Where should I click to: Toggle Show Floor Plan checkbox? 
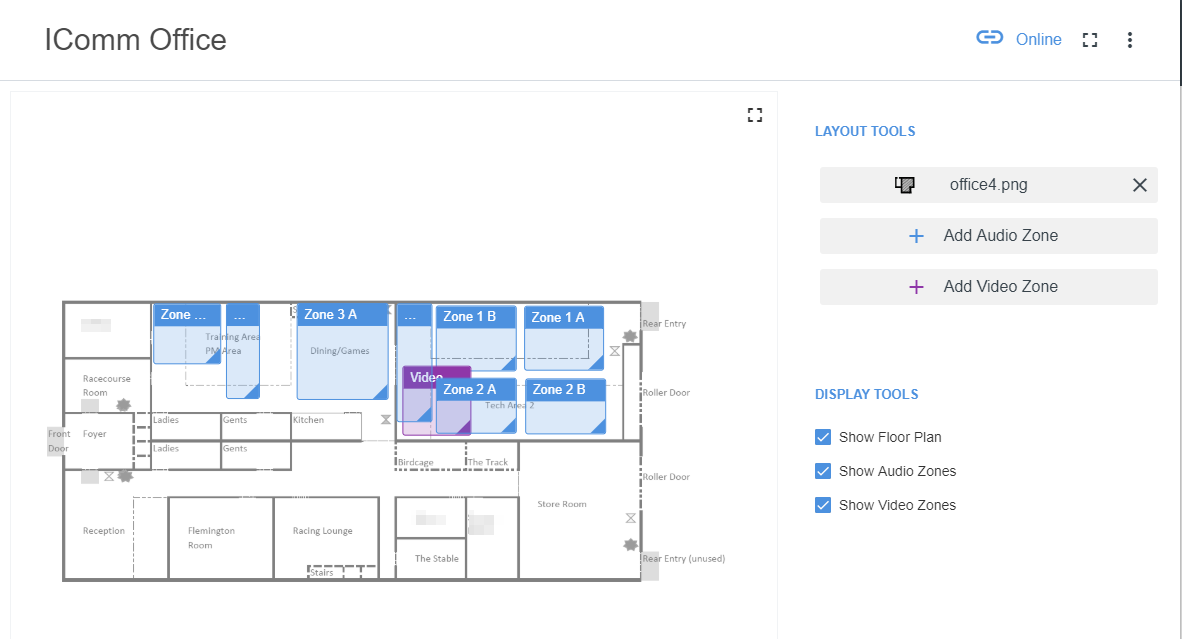pyautogui.click(x=823, y=437)
